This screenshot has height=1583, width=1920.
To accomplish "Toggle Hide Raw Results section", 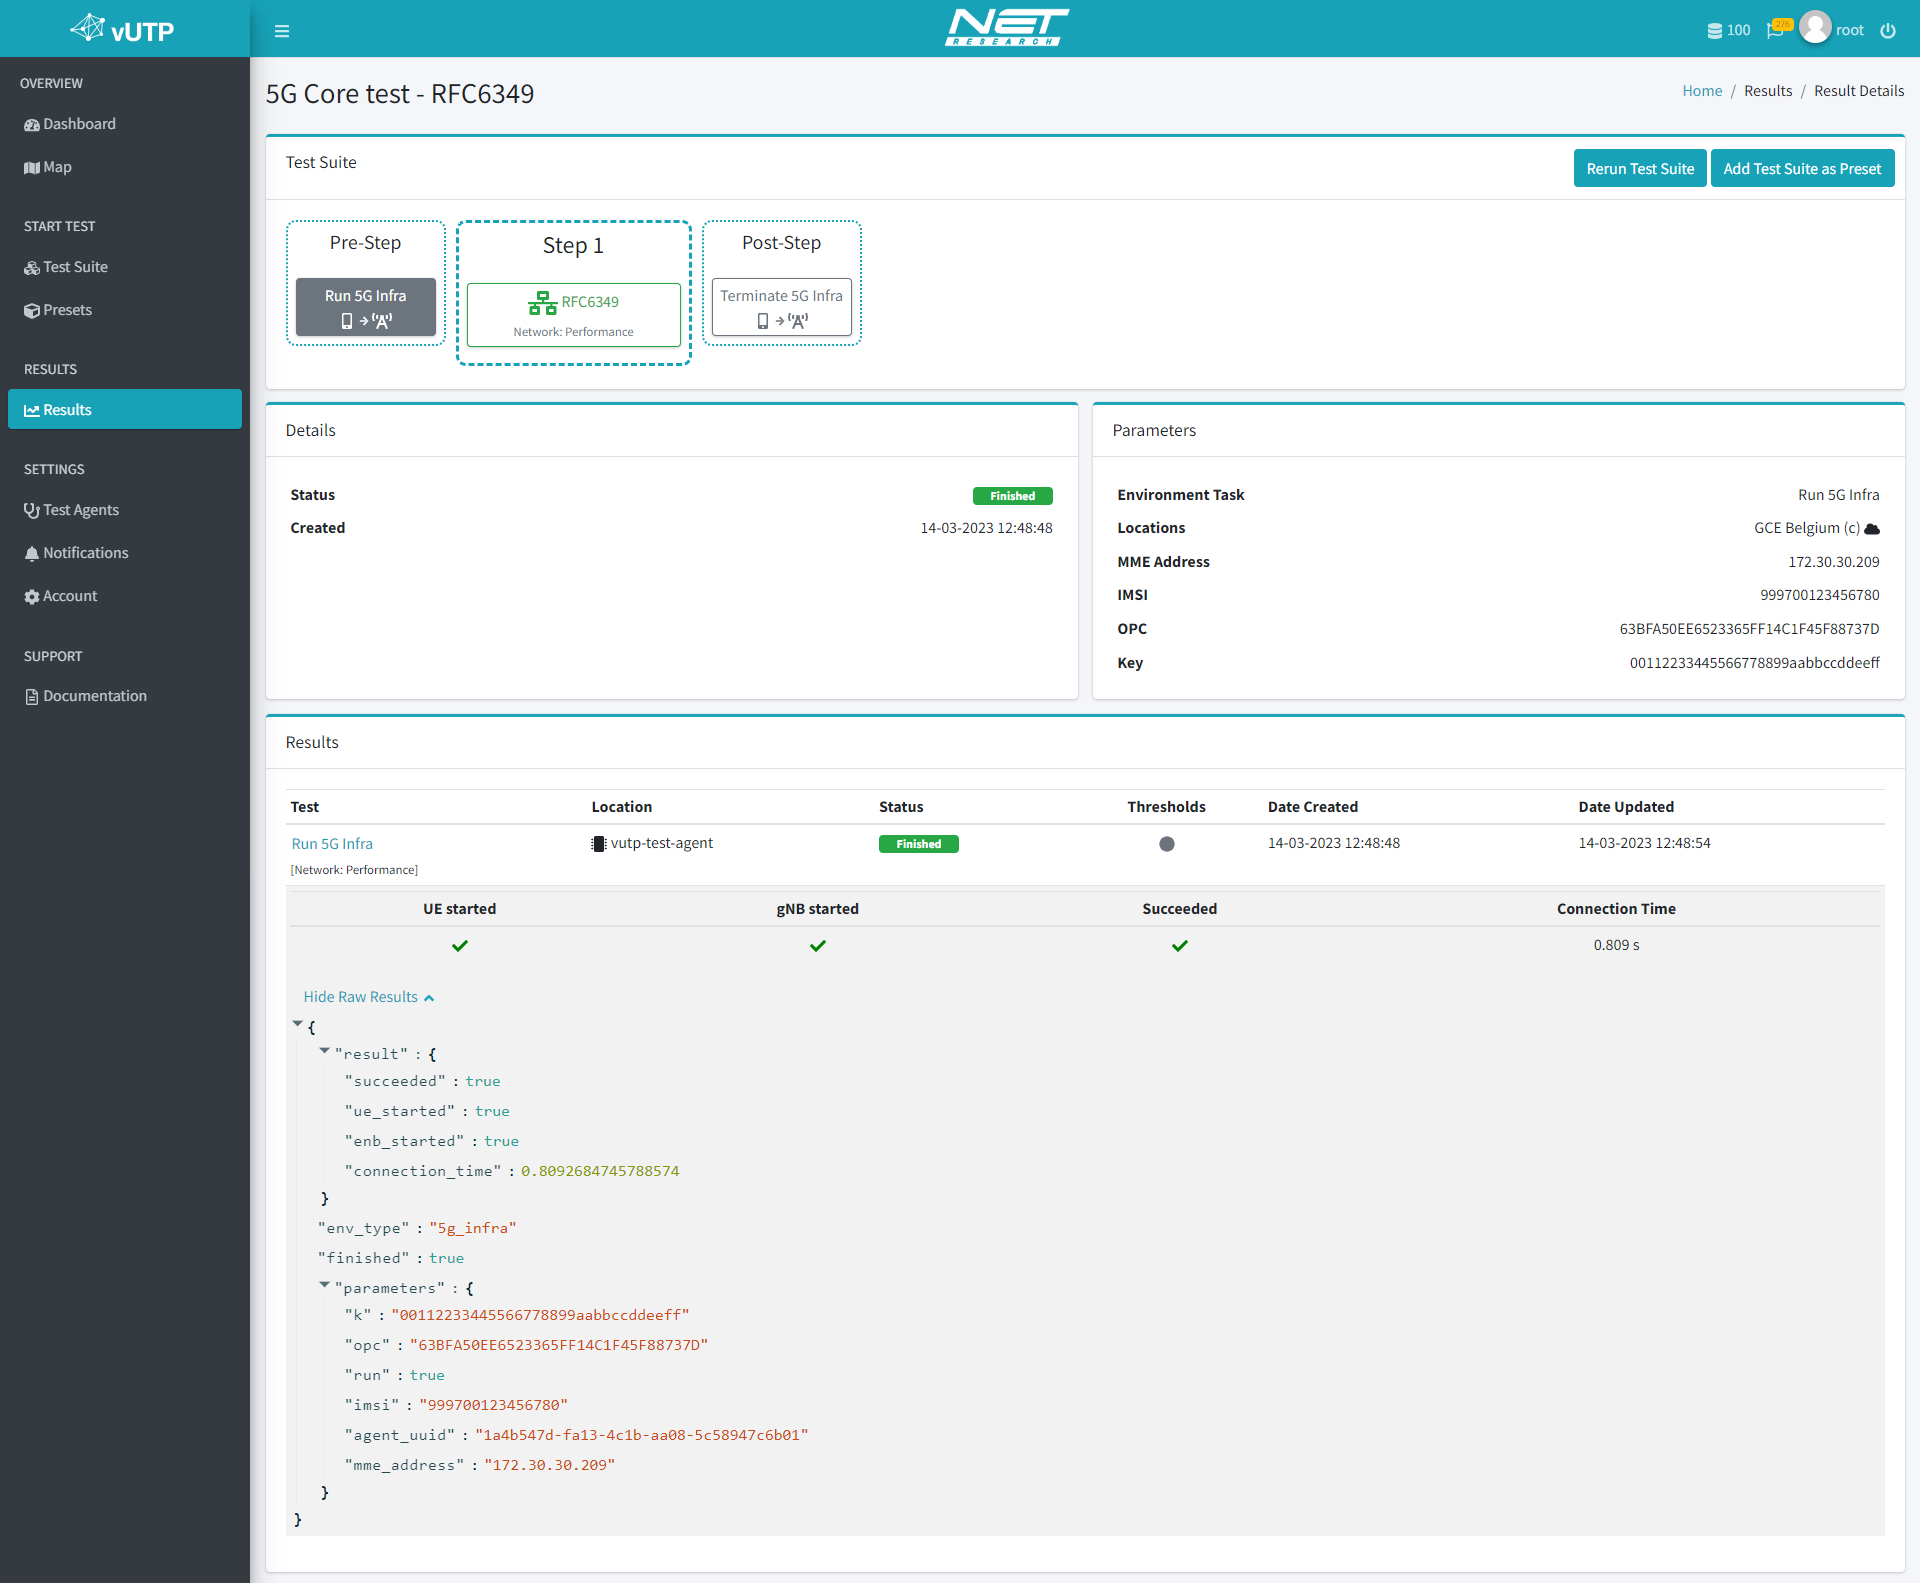I will click(370, 996).
